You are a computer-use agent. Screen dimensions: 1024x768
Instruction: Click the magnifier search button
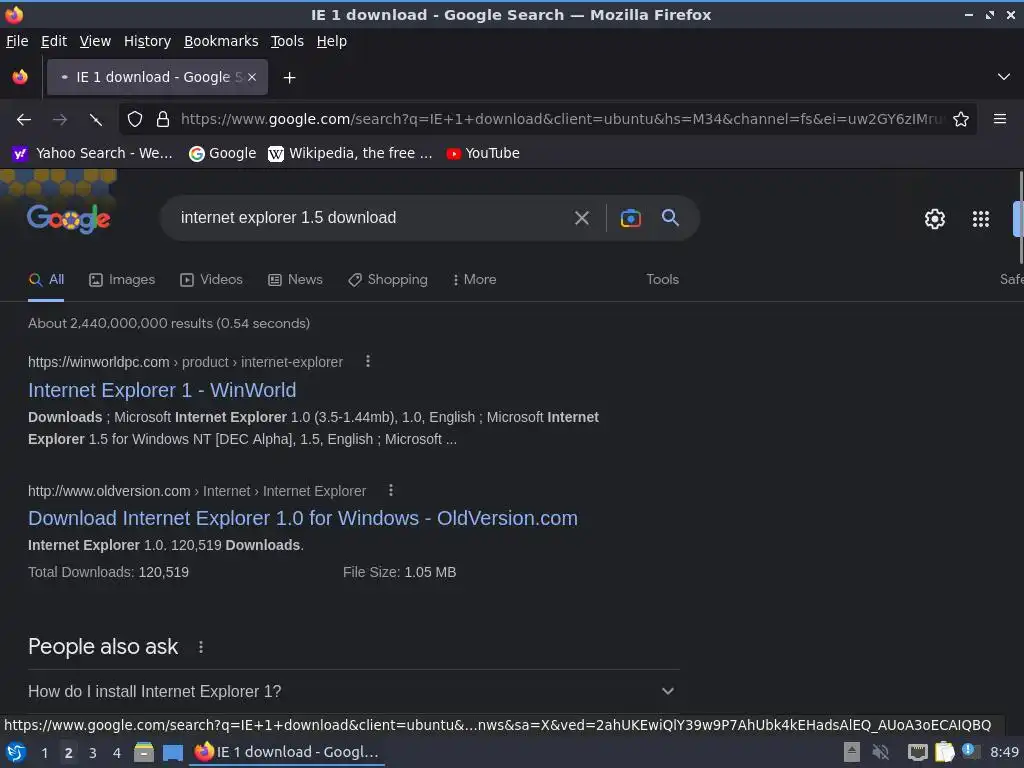(x=670, y=217)
